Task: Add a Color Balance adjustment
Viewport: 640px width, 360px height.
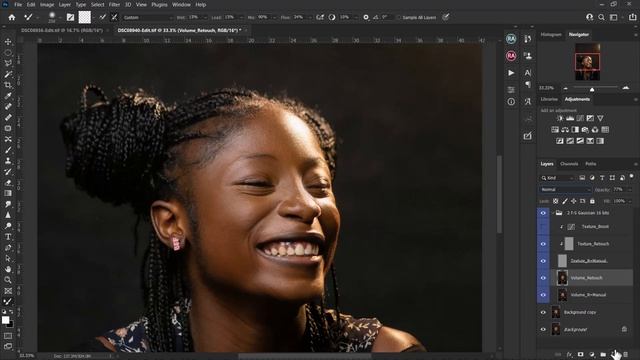Action: (565, 130)
